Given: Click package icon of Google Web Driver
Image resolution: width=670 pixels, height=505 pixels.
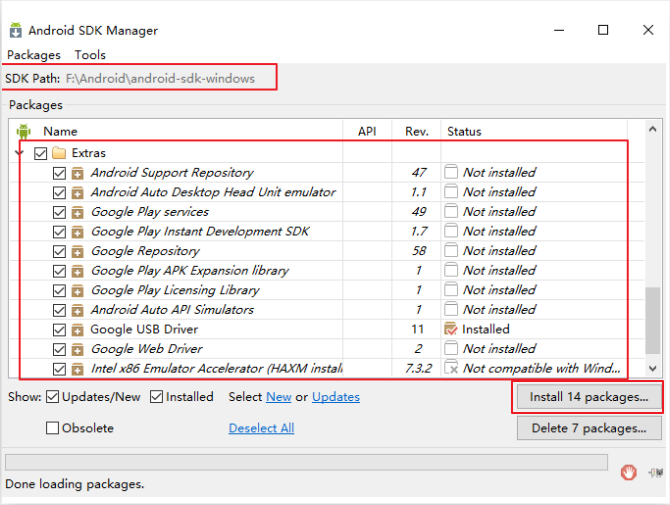Looking at the screenshot, I should (x=77, y=349).
